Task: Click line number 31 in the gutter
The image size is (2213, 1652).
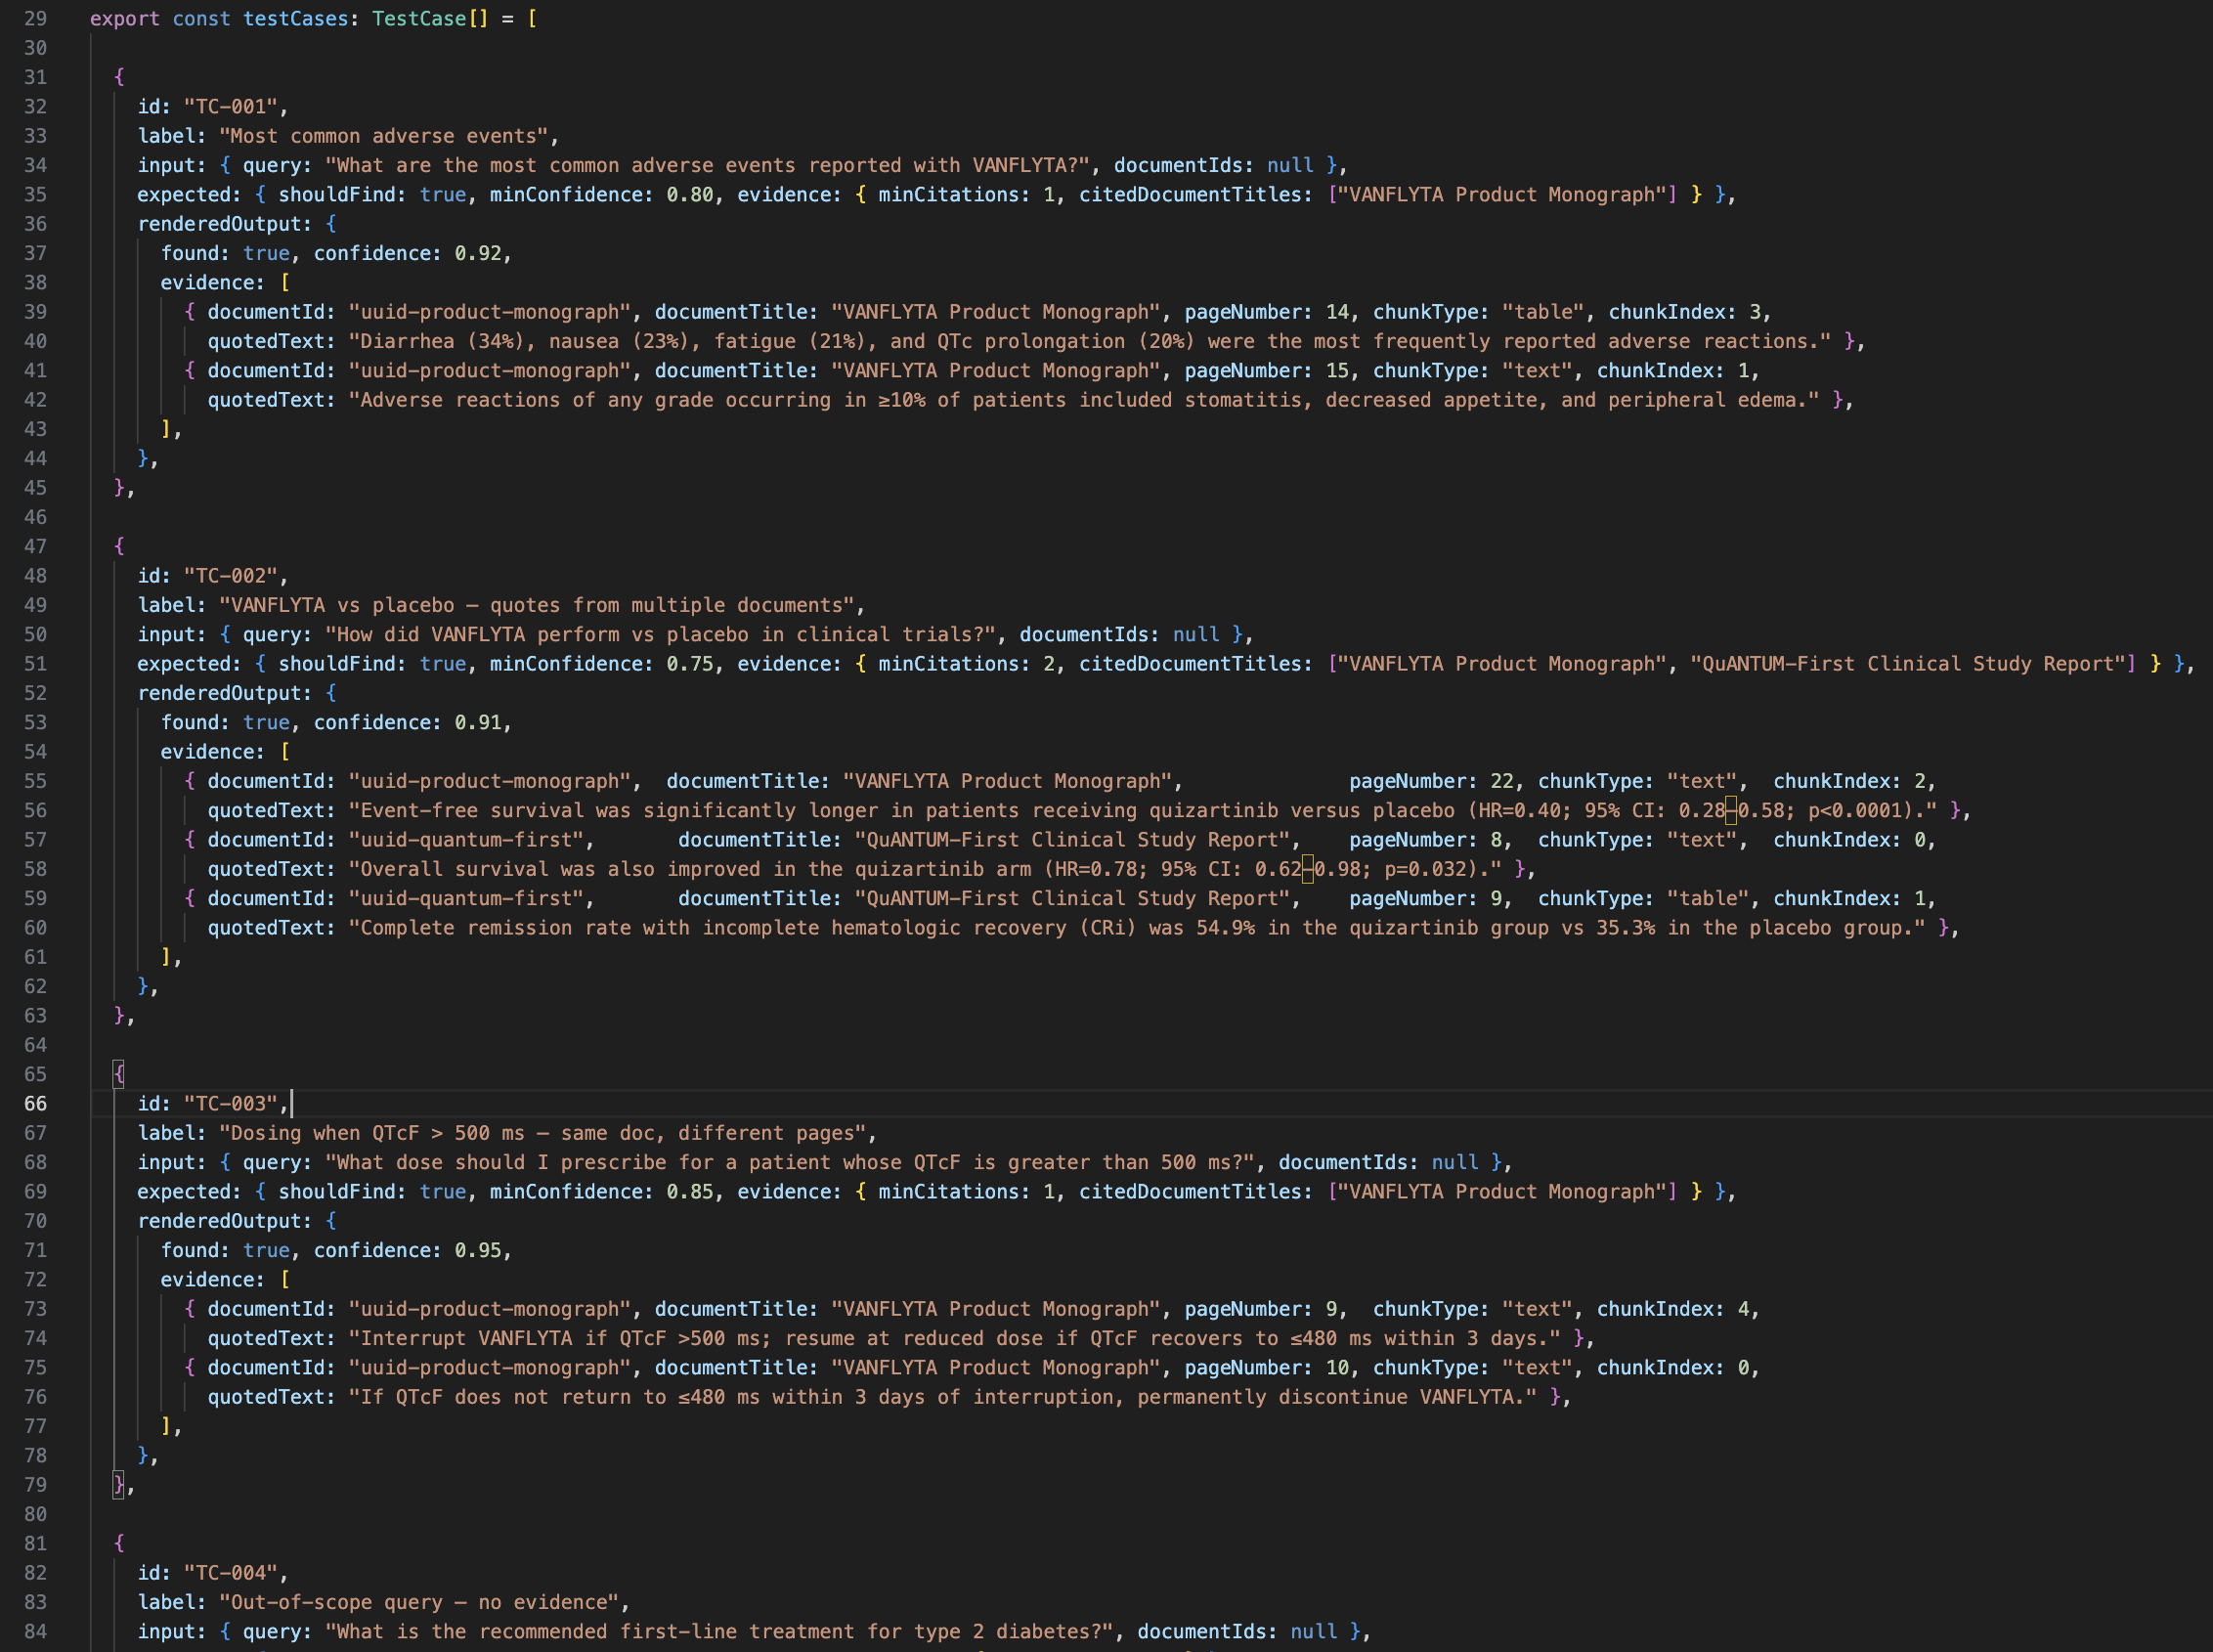Action: [35, 77]
